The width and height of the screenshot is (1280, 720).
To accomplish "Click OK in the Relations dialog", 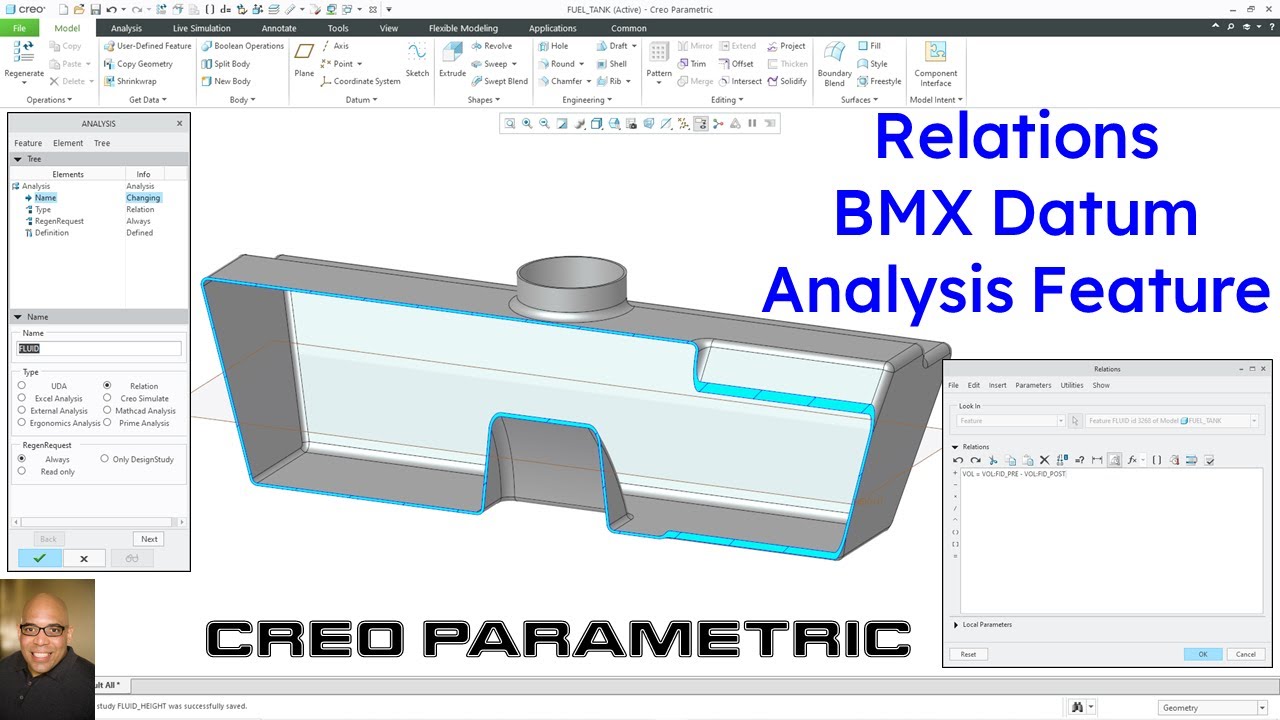I will tap(1203, 654).
